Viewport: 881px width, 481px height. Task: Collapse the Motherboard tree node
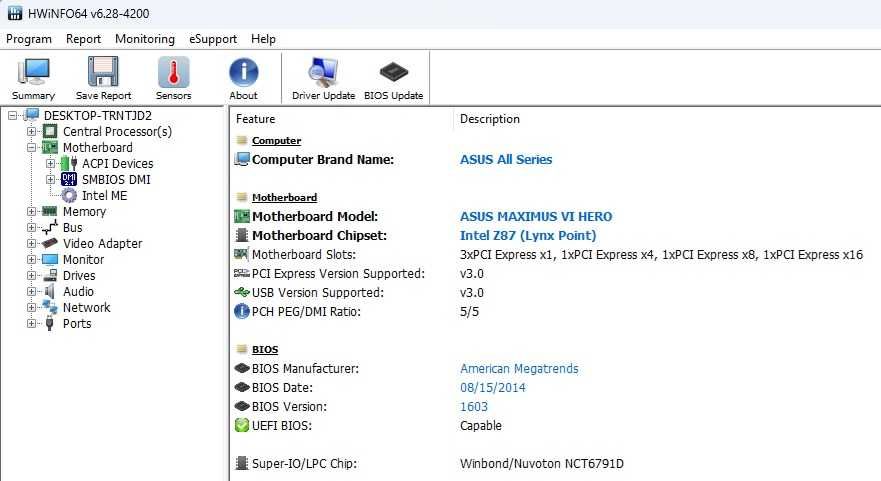pos(31,147)
